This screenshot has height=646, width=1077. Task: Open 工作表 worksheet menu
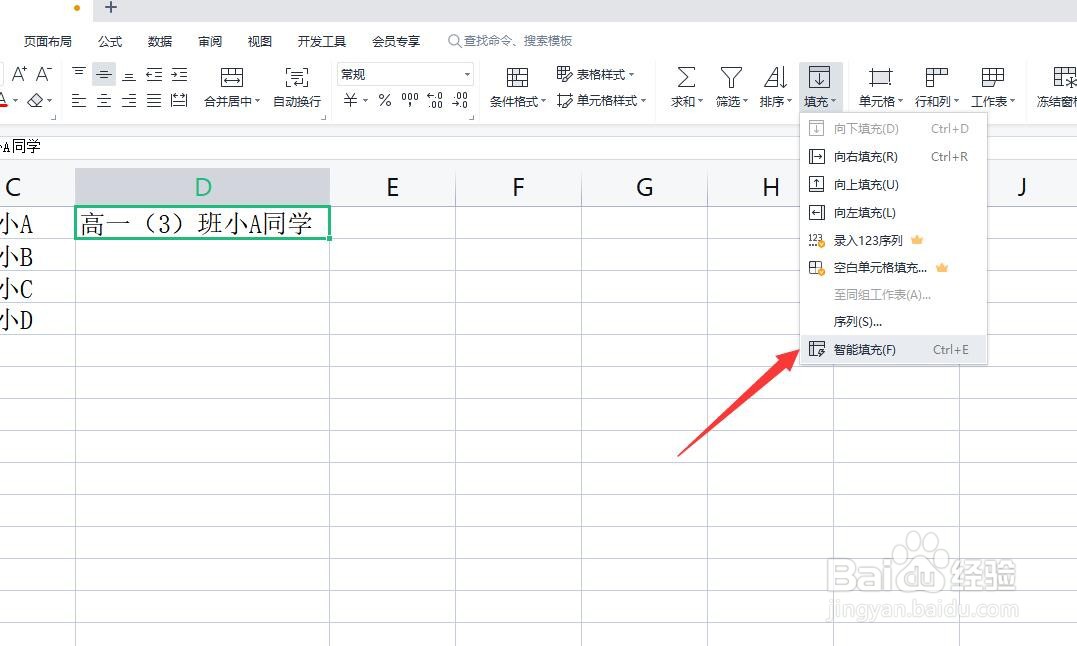993,87
